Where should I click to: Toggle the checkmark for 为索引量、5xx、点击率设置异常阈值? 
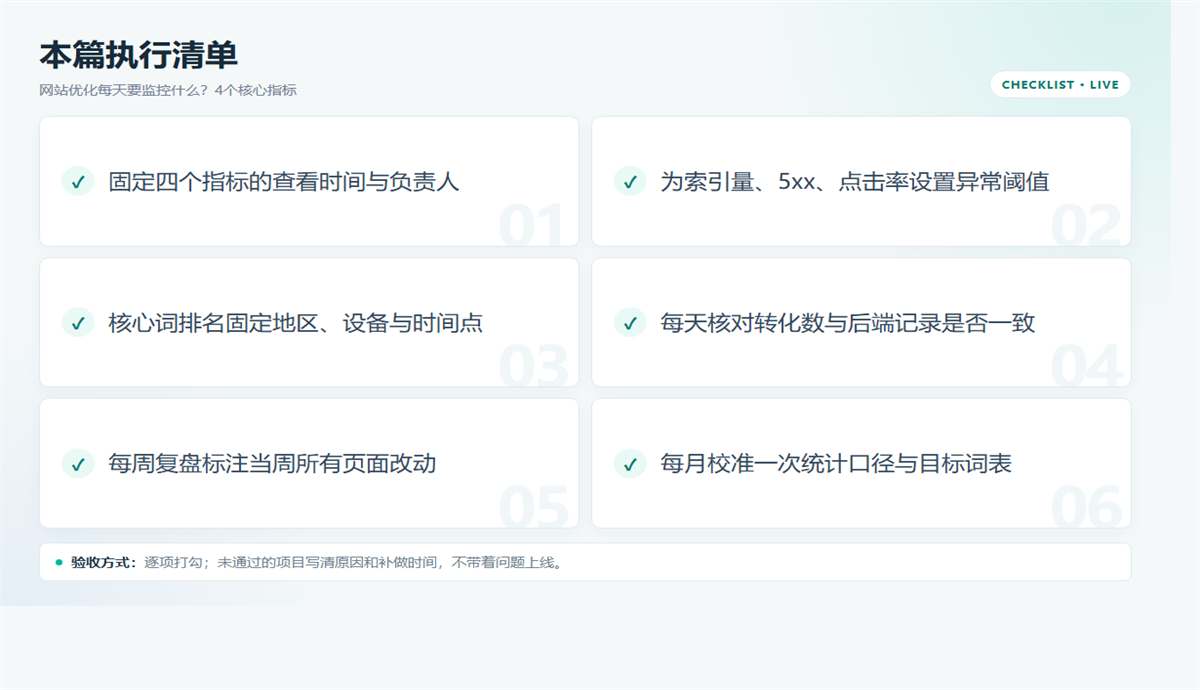pyautogui.click(x=630, y=182)
